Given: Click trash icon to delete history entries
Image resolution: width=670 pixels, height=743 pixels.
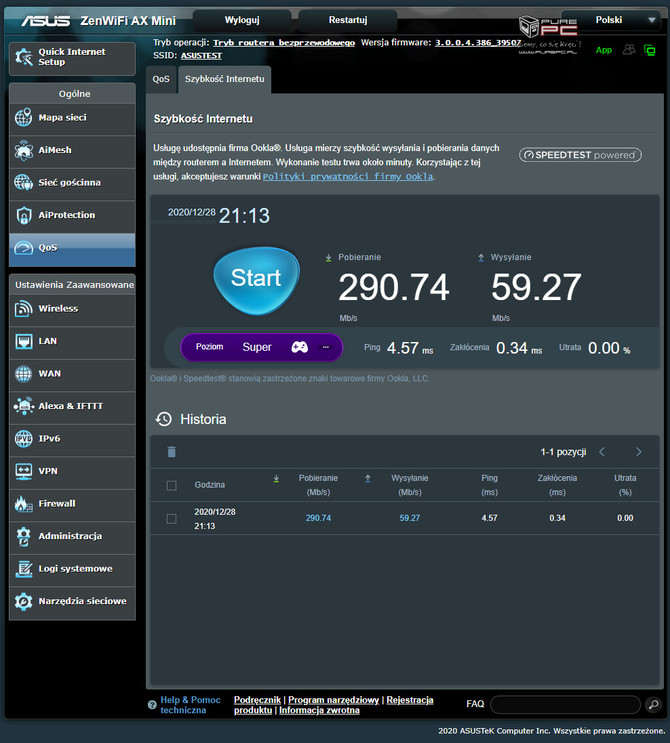Looking at the screenshot, I should (172, 452).
